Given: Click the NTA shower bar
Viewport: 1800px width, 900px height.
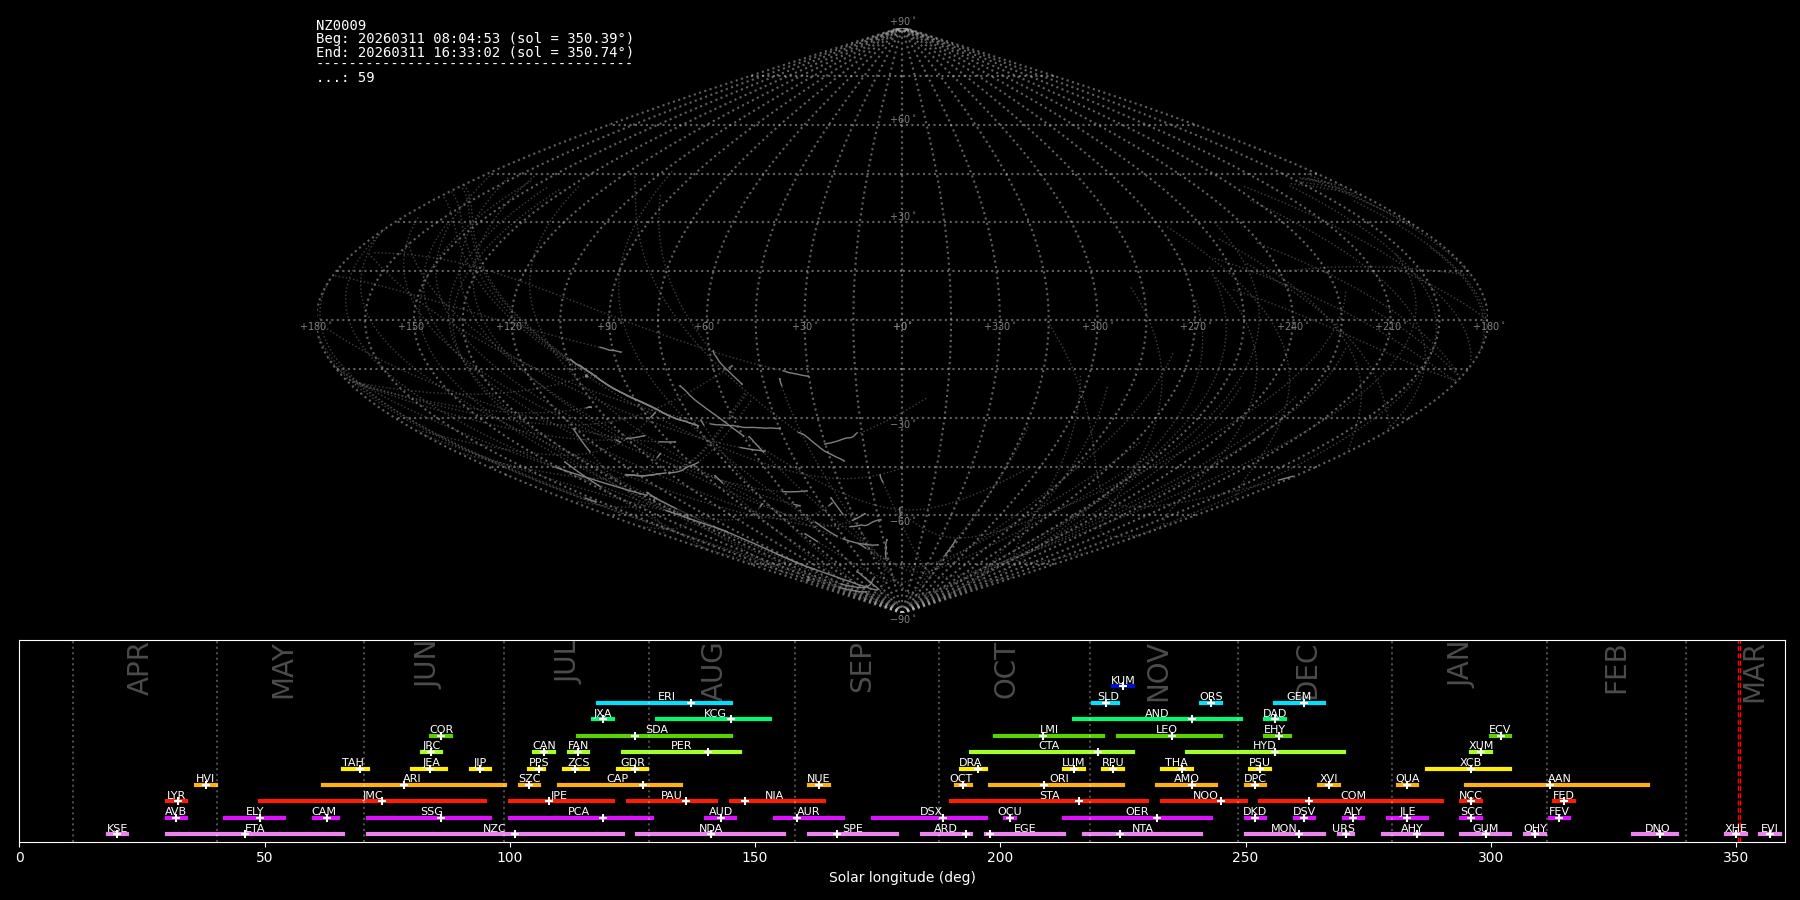Looking at the screenshot, I should [1142, 834].
